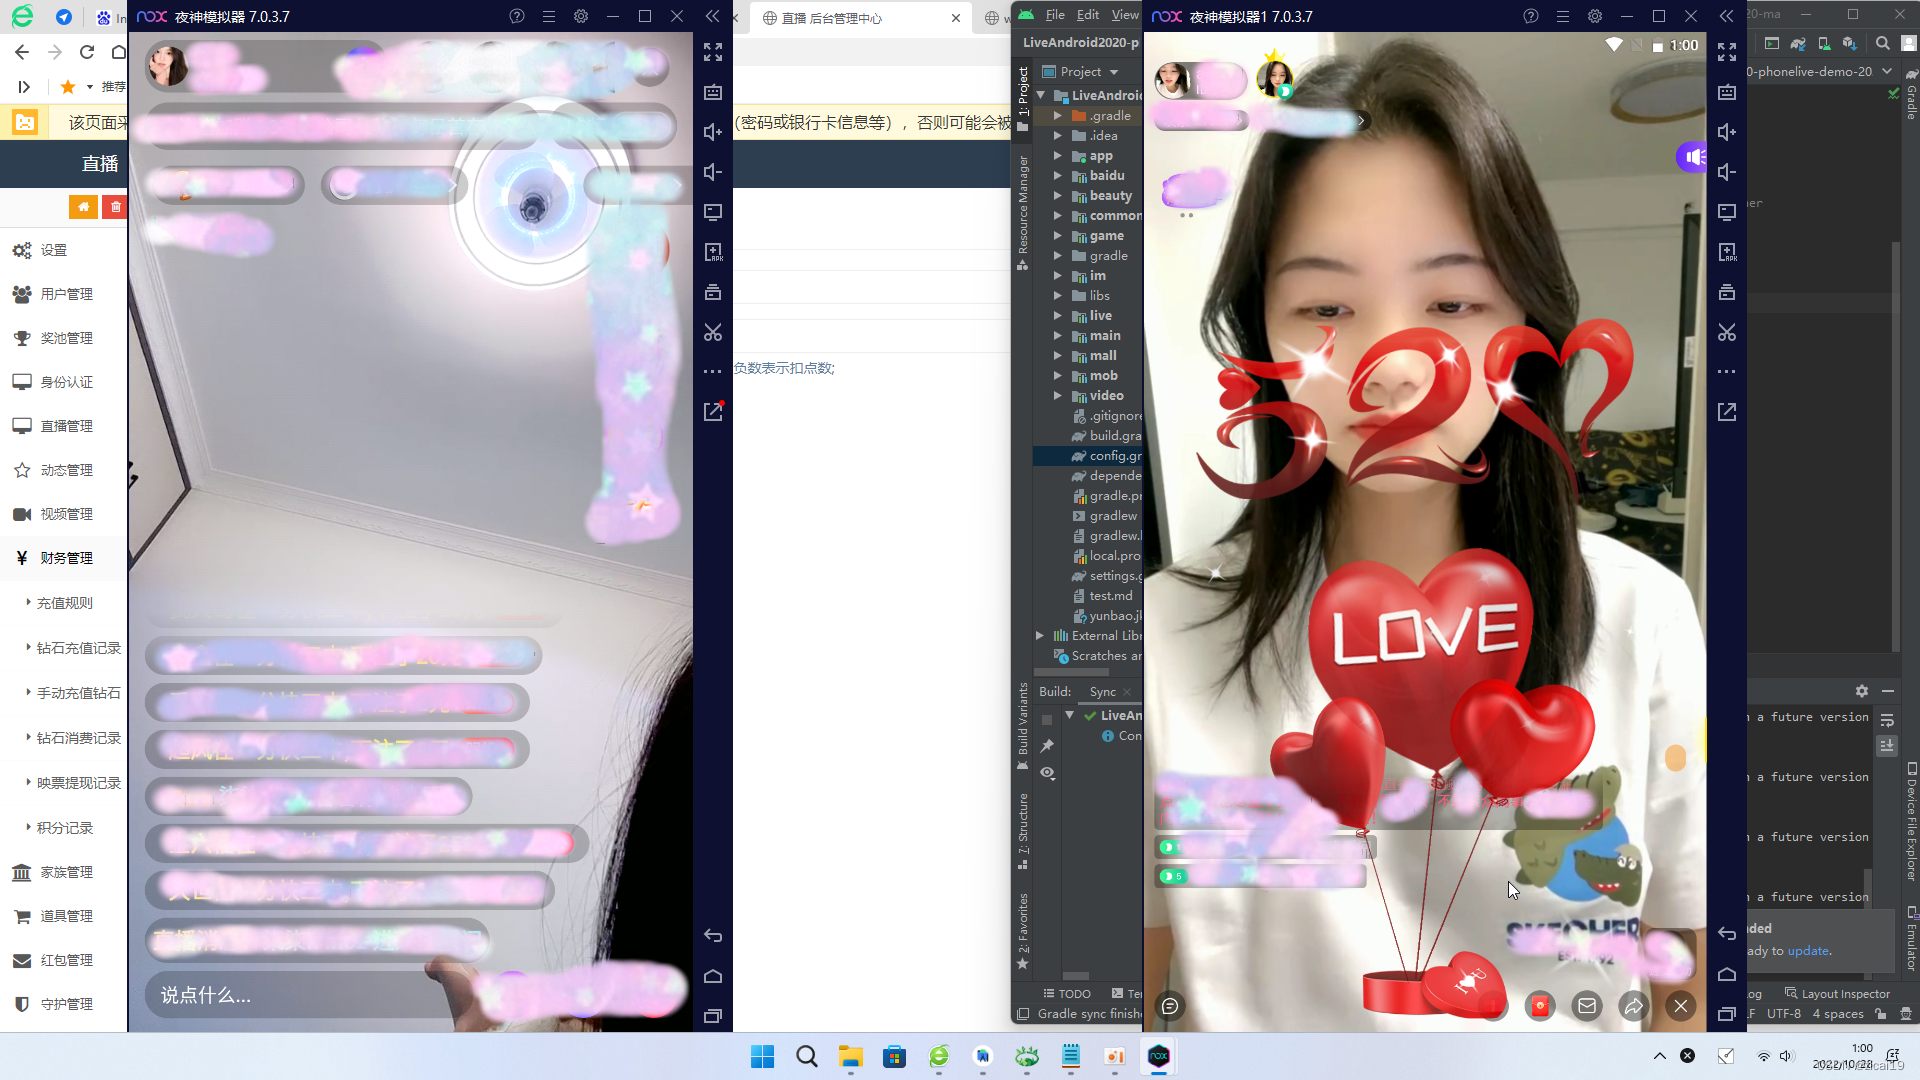Click the pin icon in Build panel
Image resolution: width=1920 pixels, height=1080 pixels.
click(x=1047, y=746)
